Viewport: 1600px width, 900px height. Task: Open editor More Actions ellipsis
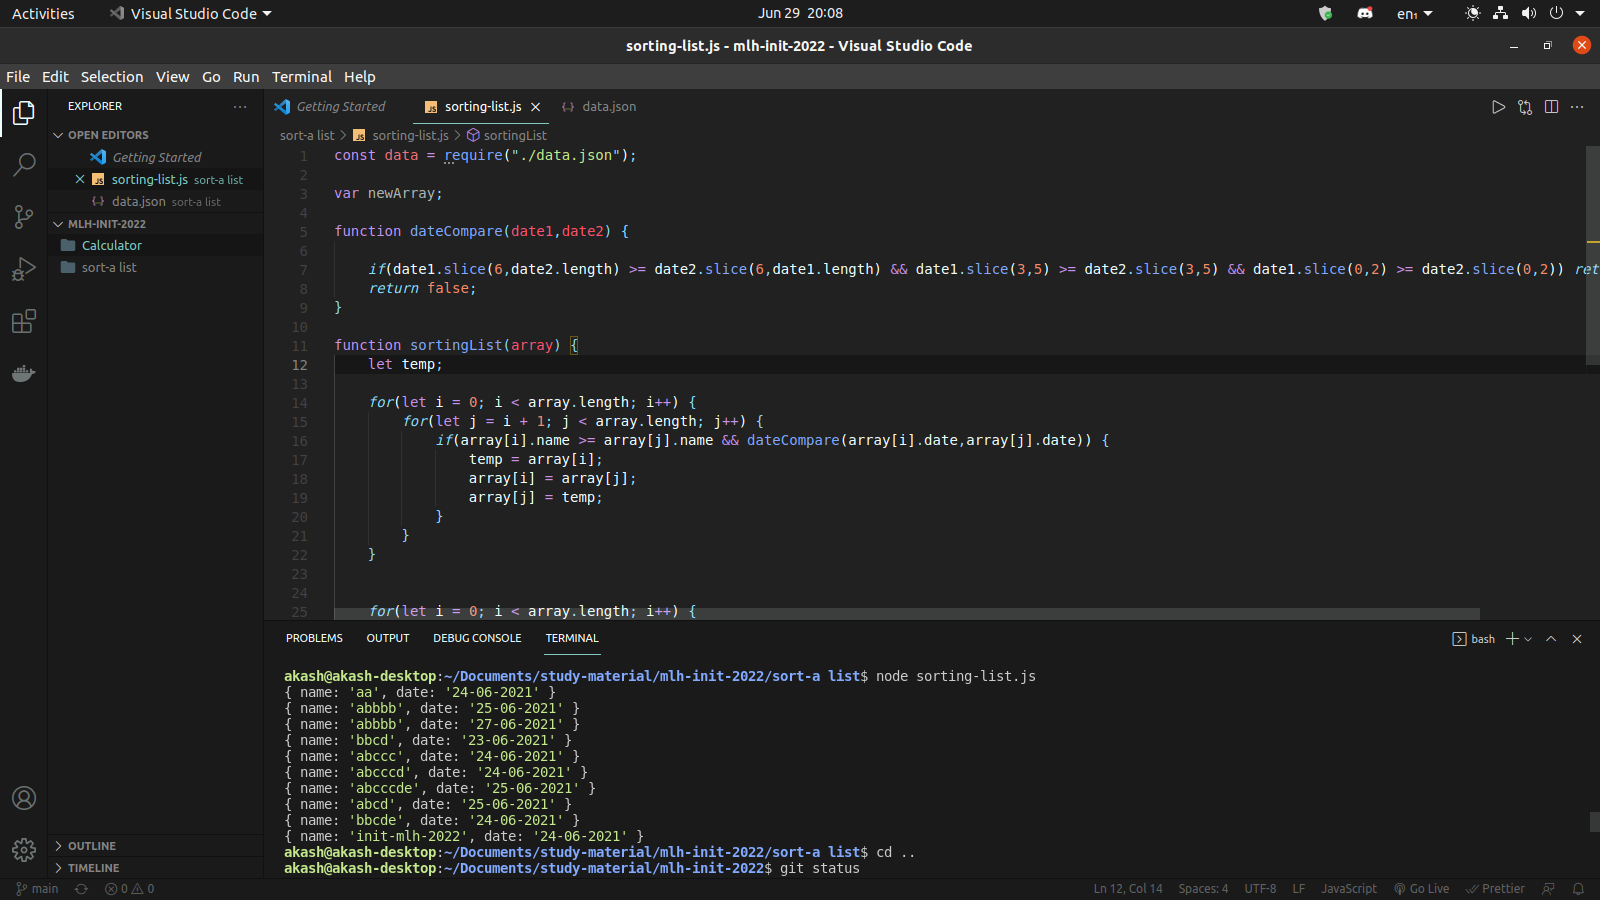coord(1577,107)
